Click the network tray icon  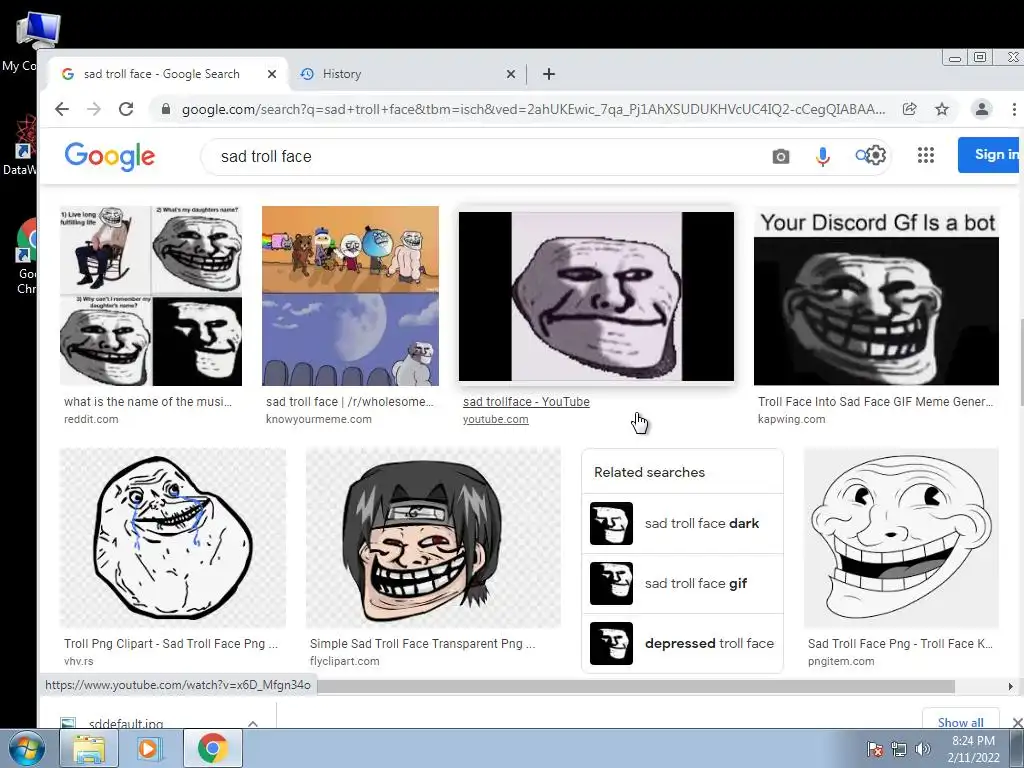[x=899, y=749]
